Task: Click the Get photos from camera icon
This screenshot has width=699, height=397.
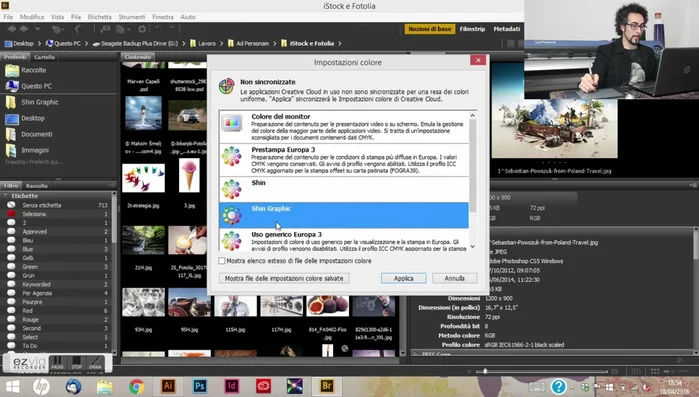Action: 105,29
